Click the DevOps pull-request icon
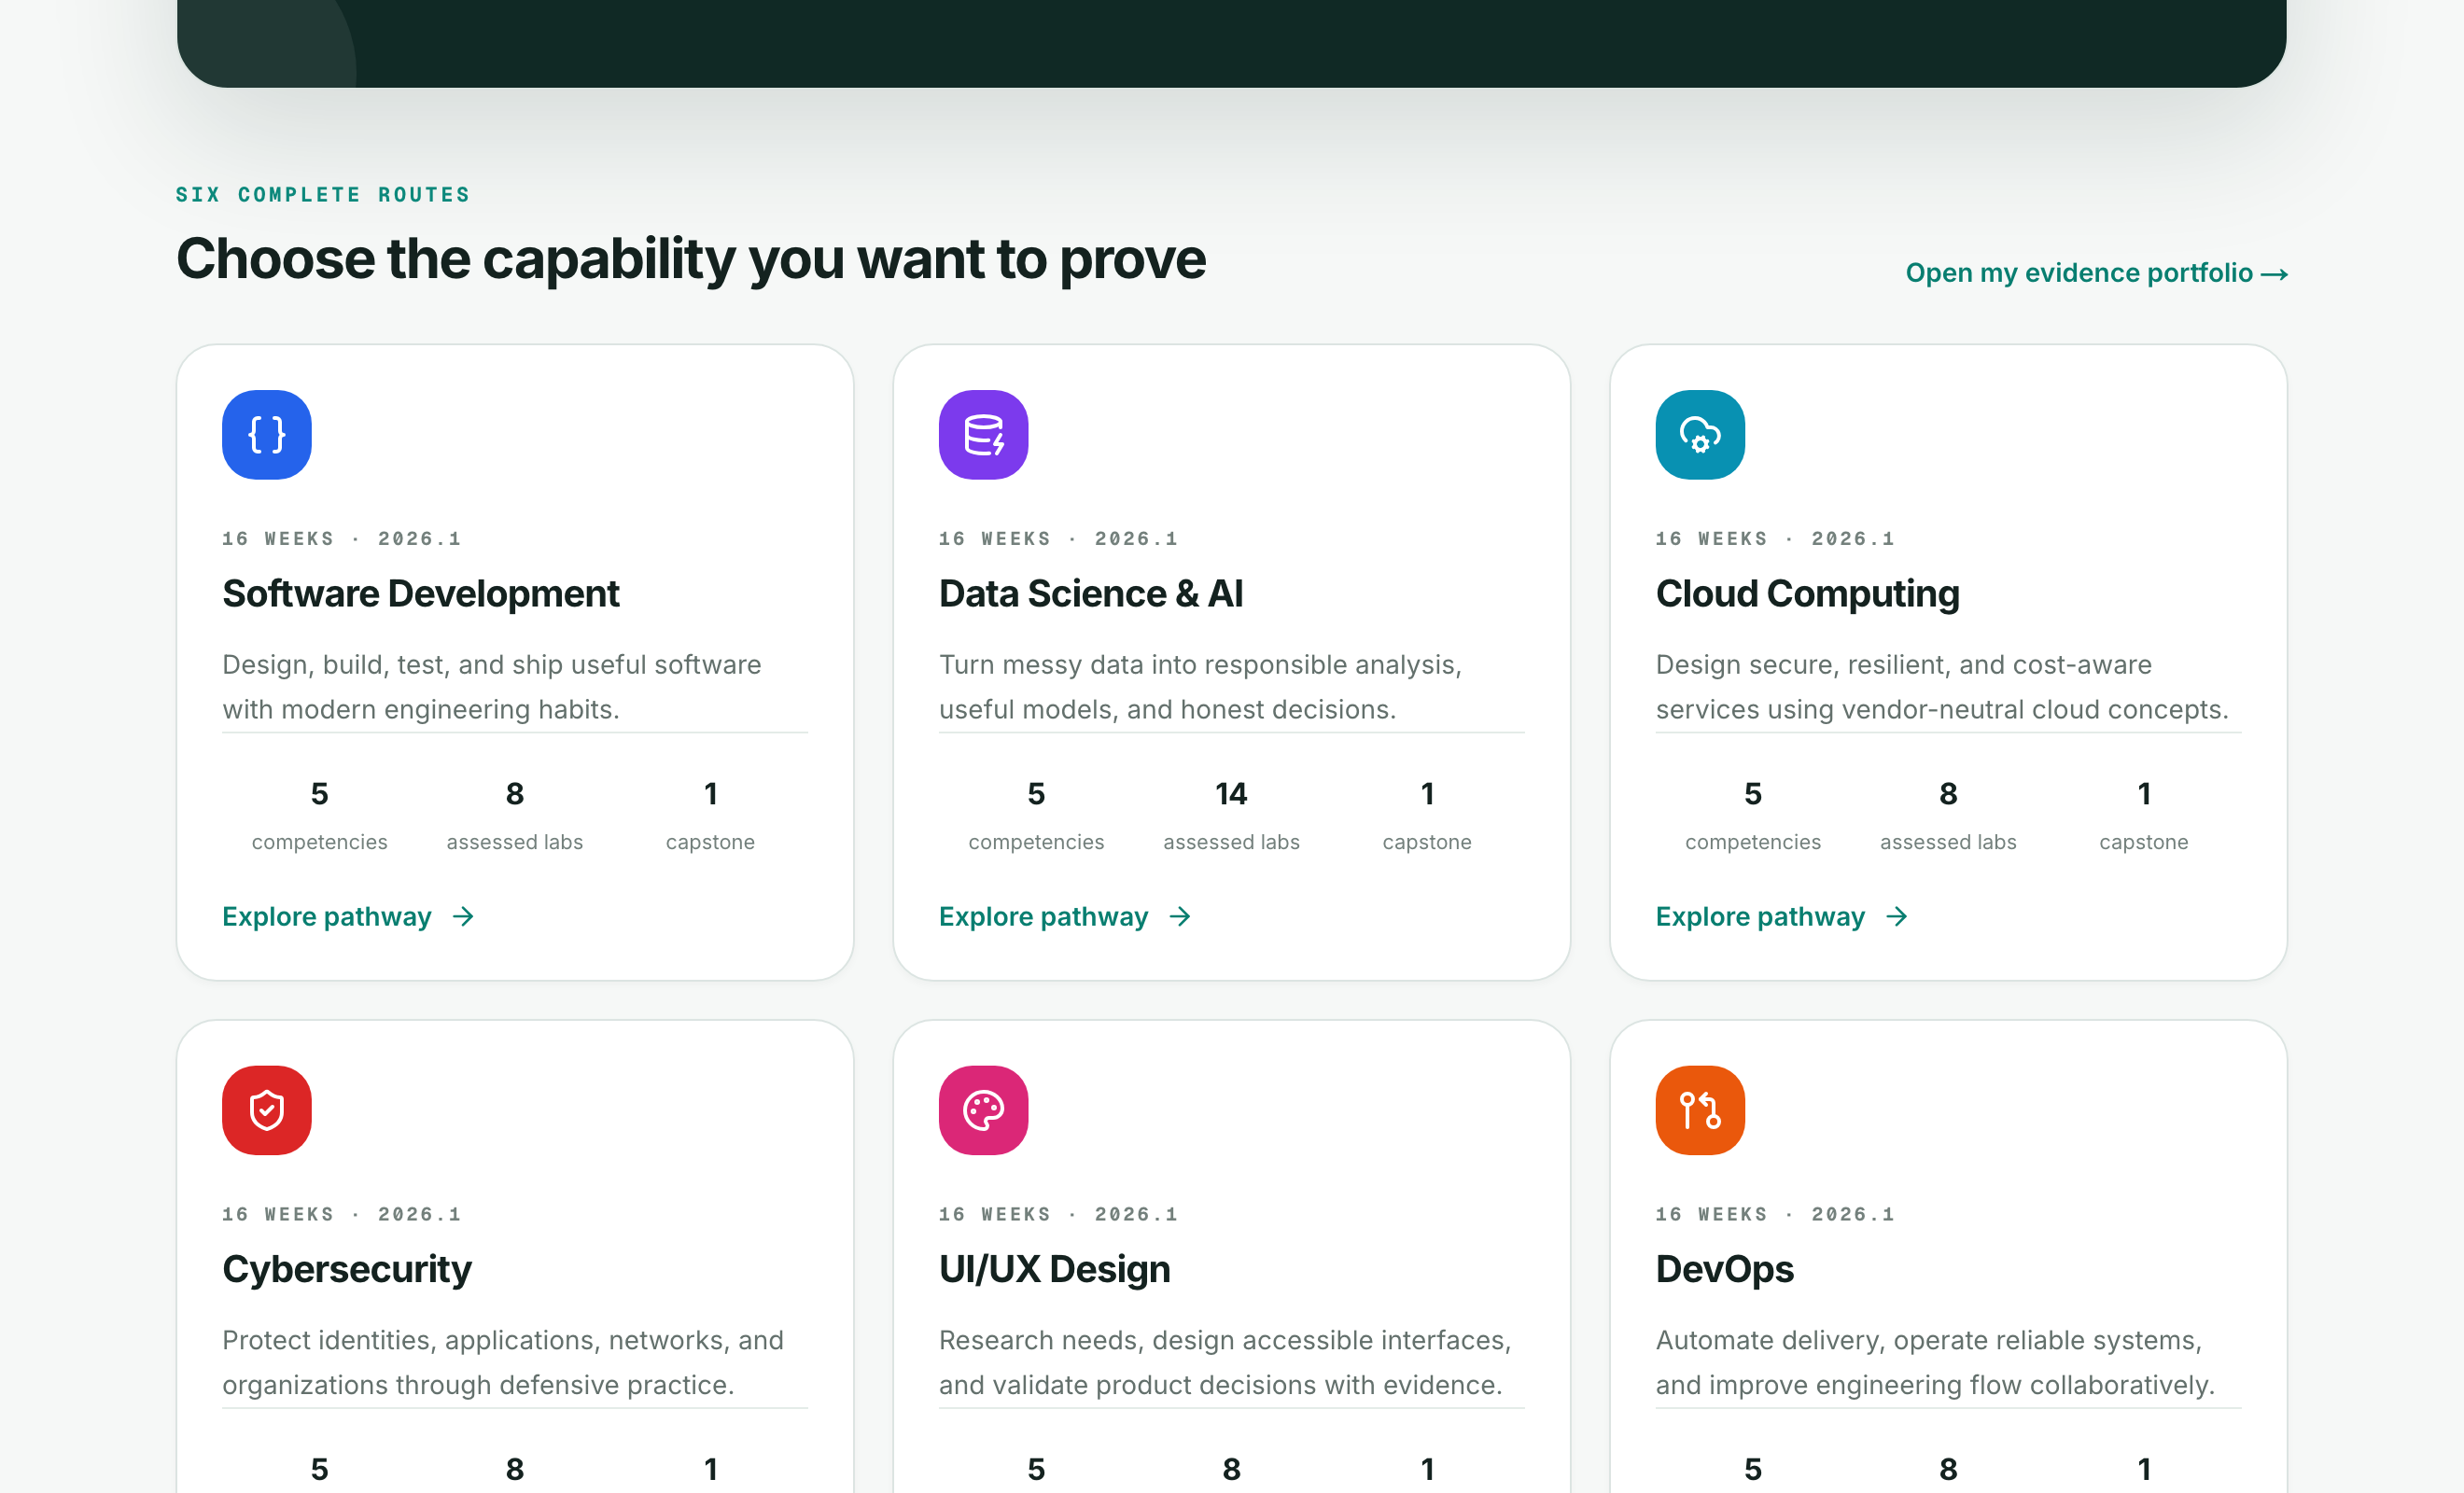The image size is (2464, 1493). [x=1700, y=1110]
